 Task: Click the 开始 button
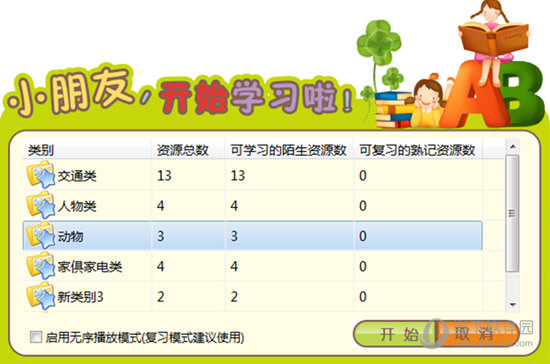pos(395,333)
